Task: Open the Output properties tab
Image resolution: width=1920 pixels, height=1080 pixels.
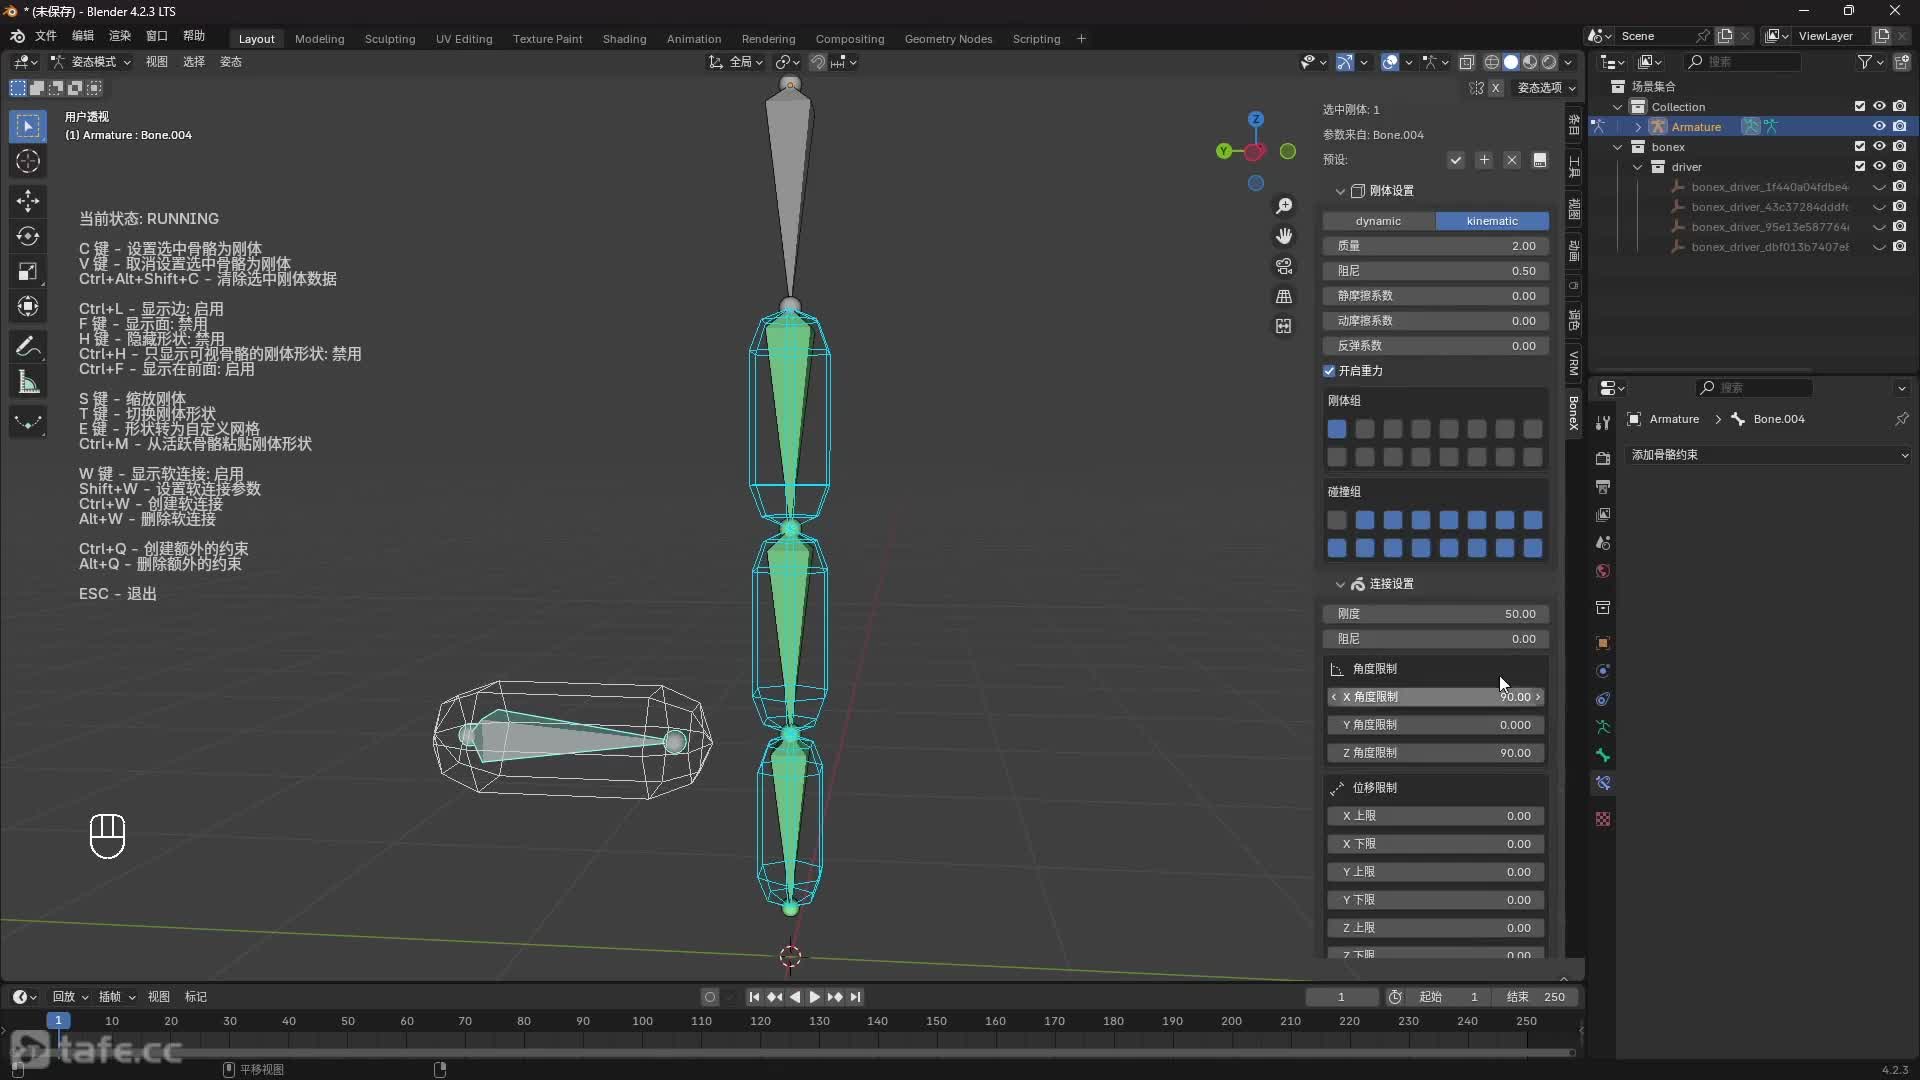Action: [x=1603, y=486]
